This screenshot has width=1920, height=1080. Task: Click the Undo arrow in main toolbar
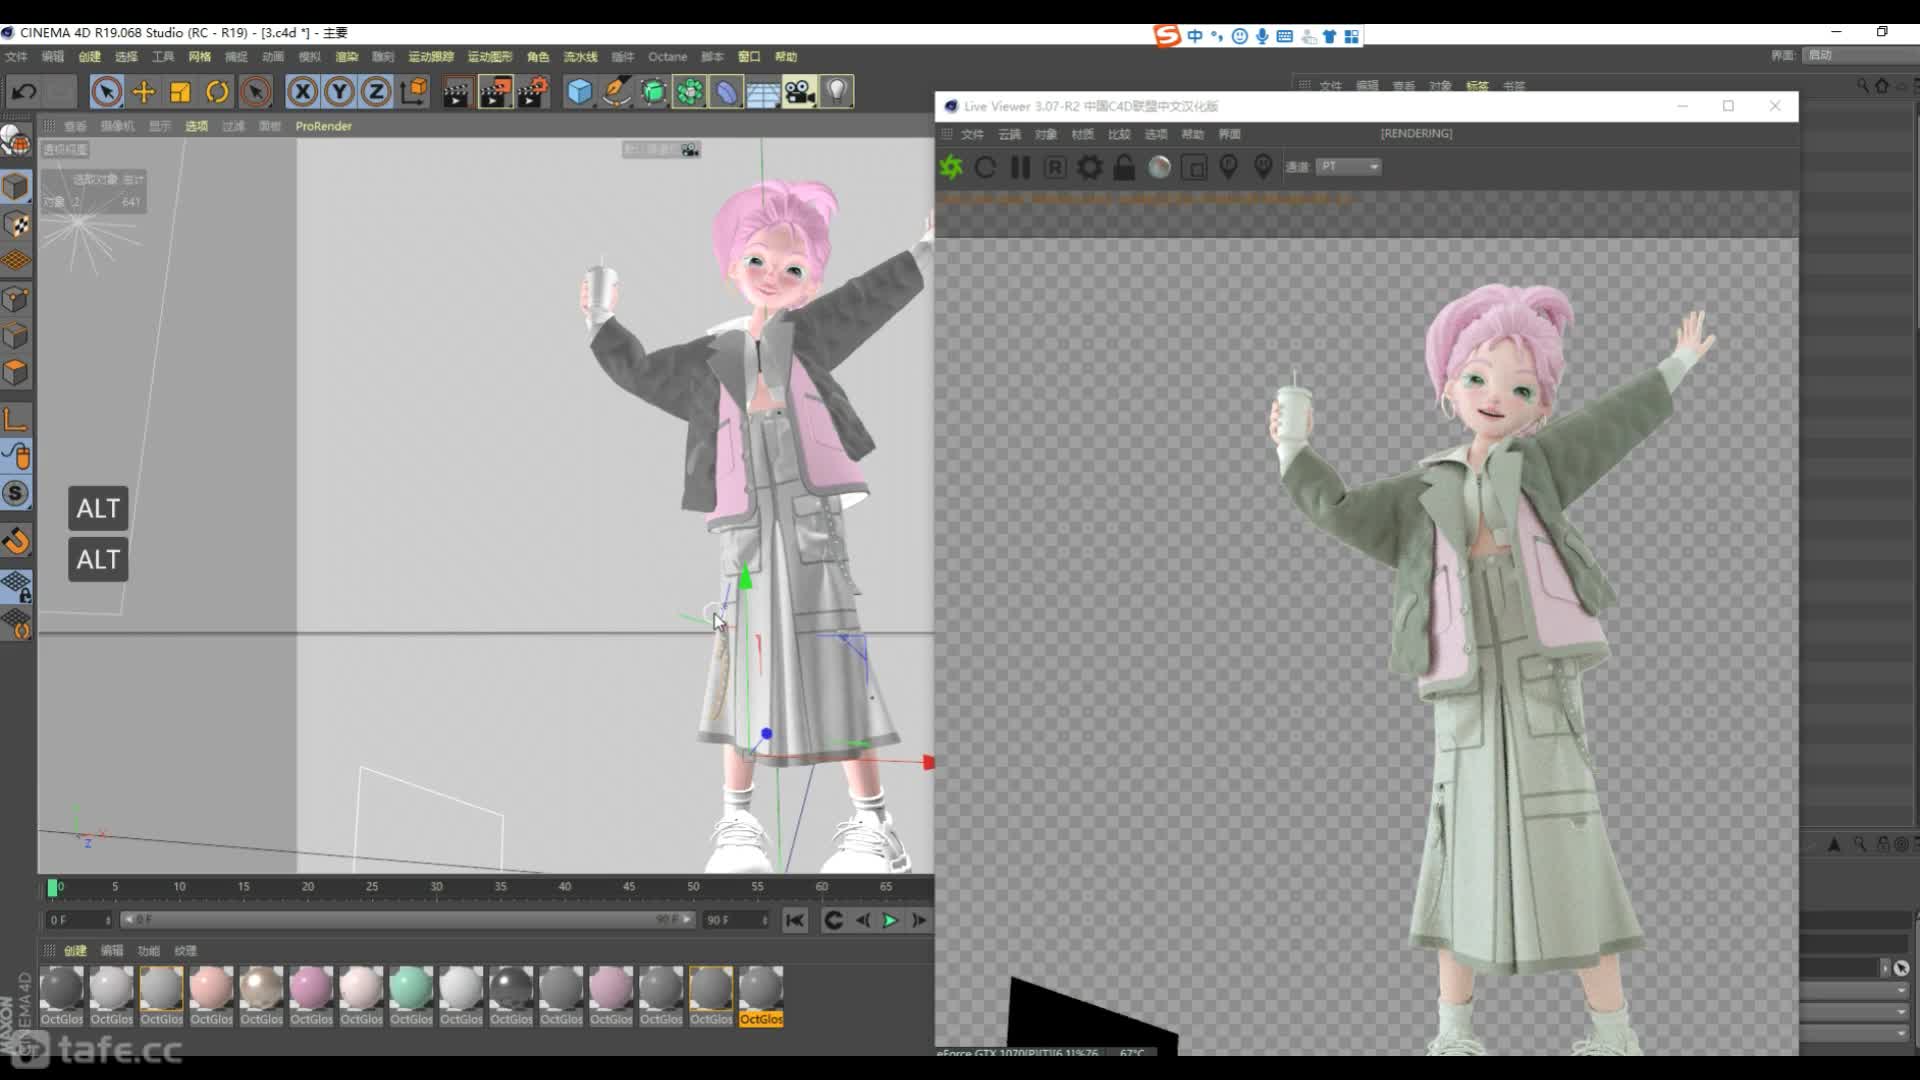(24, 92)
